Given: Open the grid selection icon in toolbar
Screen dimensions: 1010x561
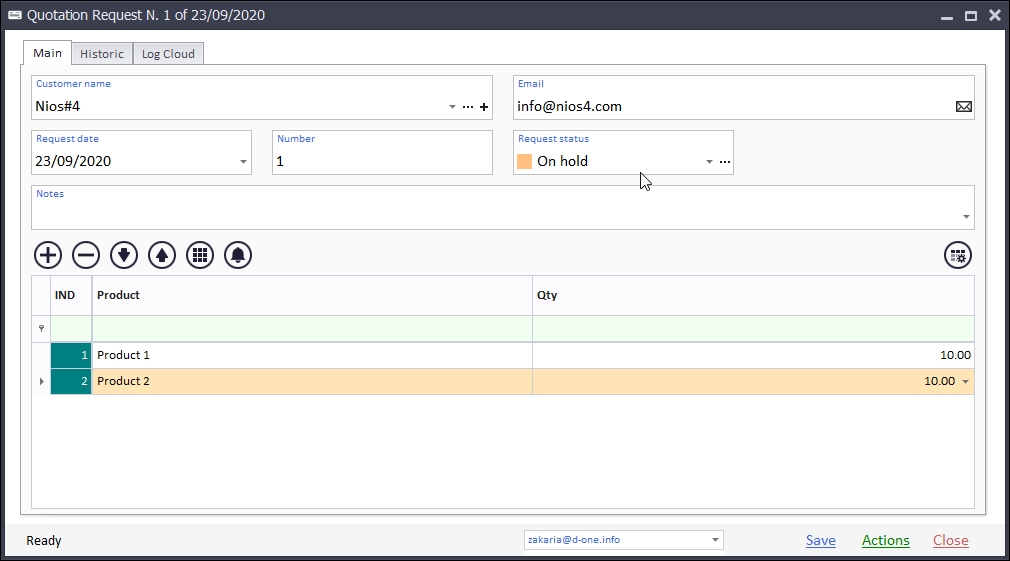Looking at the screenshot, I should click(x=200, y=255).
